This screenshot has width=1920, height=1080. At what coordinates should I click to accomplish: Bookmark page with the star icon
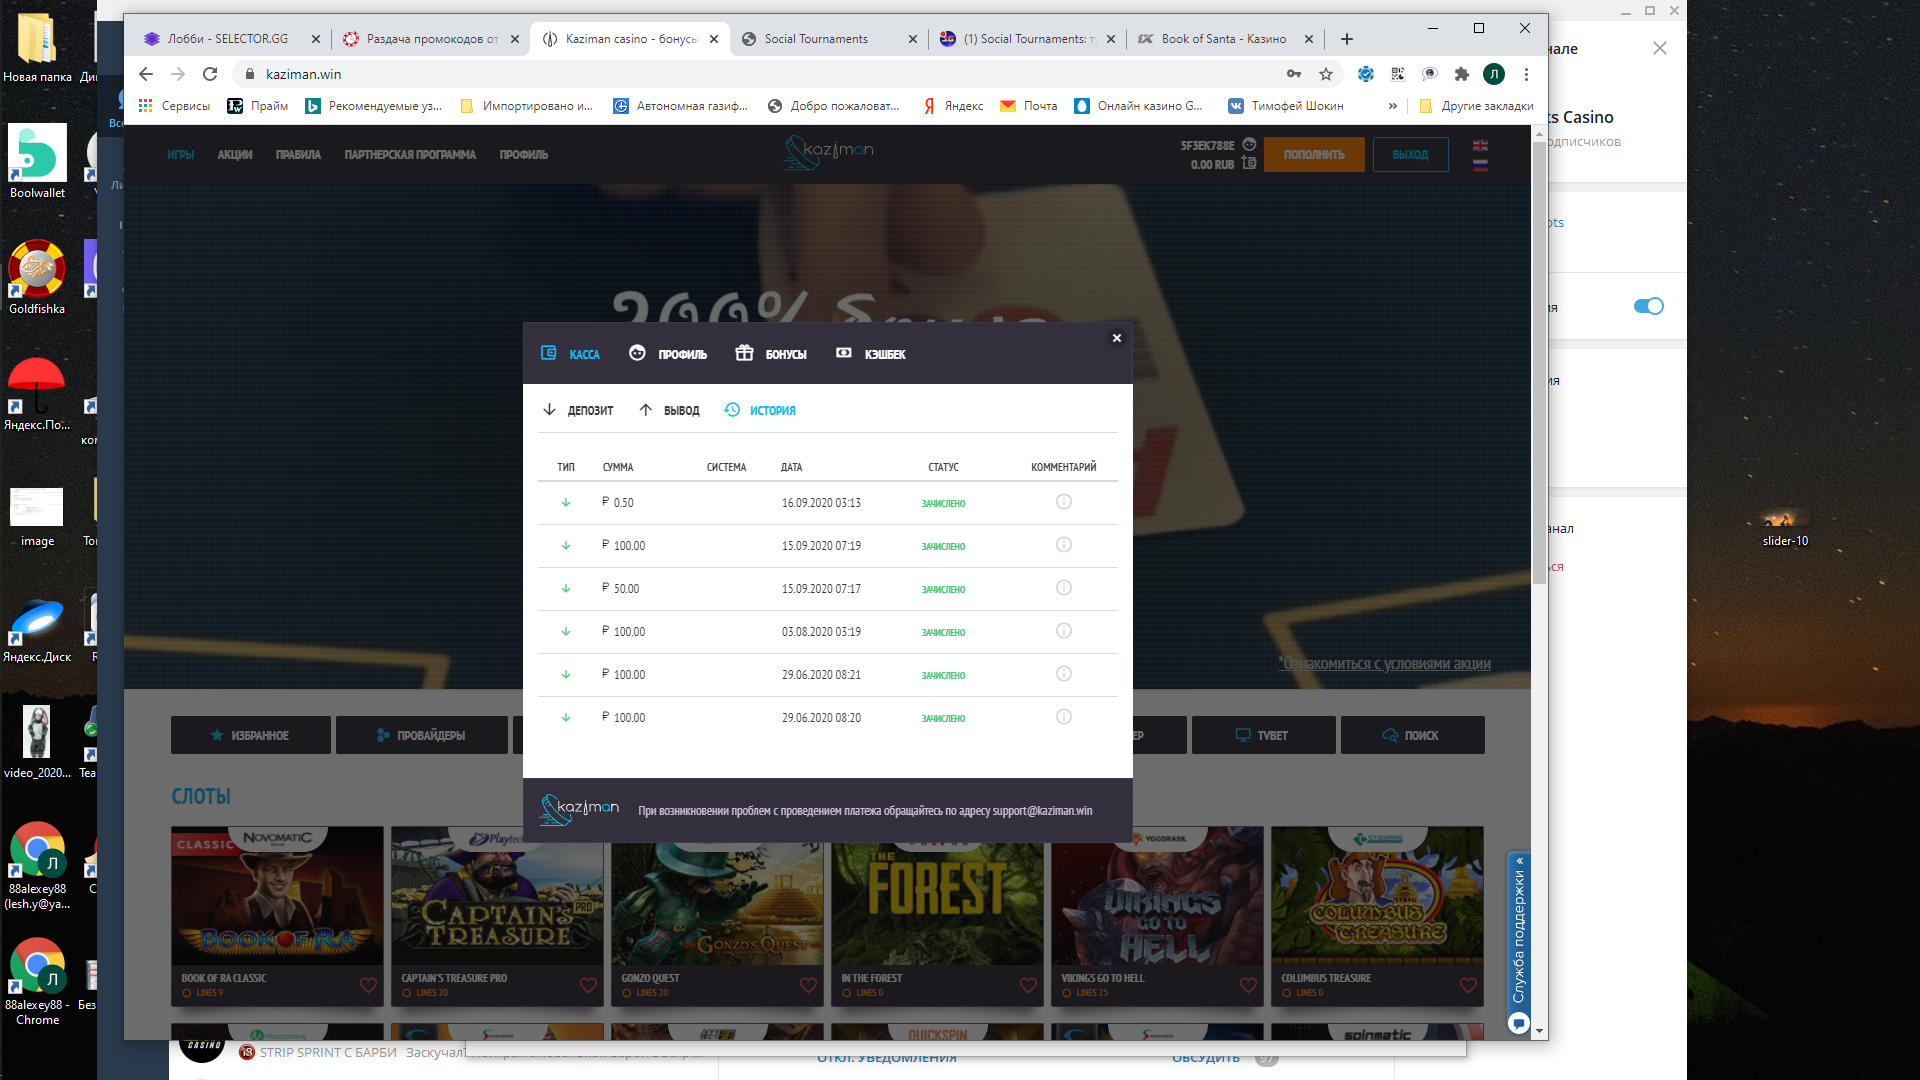click(1326, 74)
